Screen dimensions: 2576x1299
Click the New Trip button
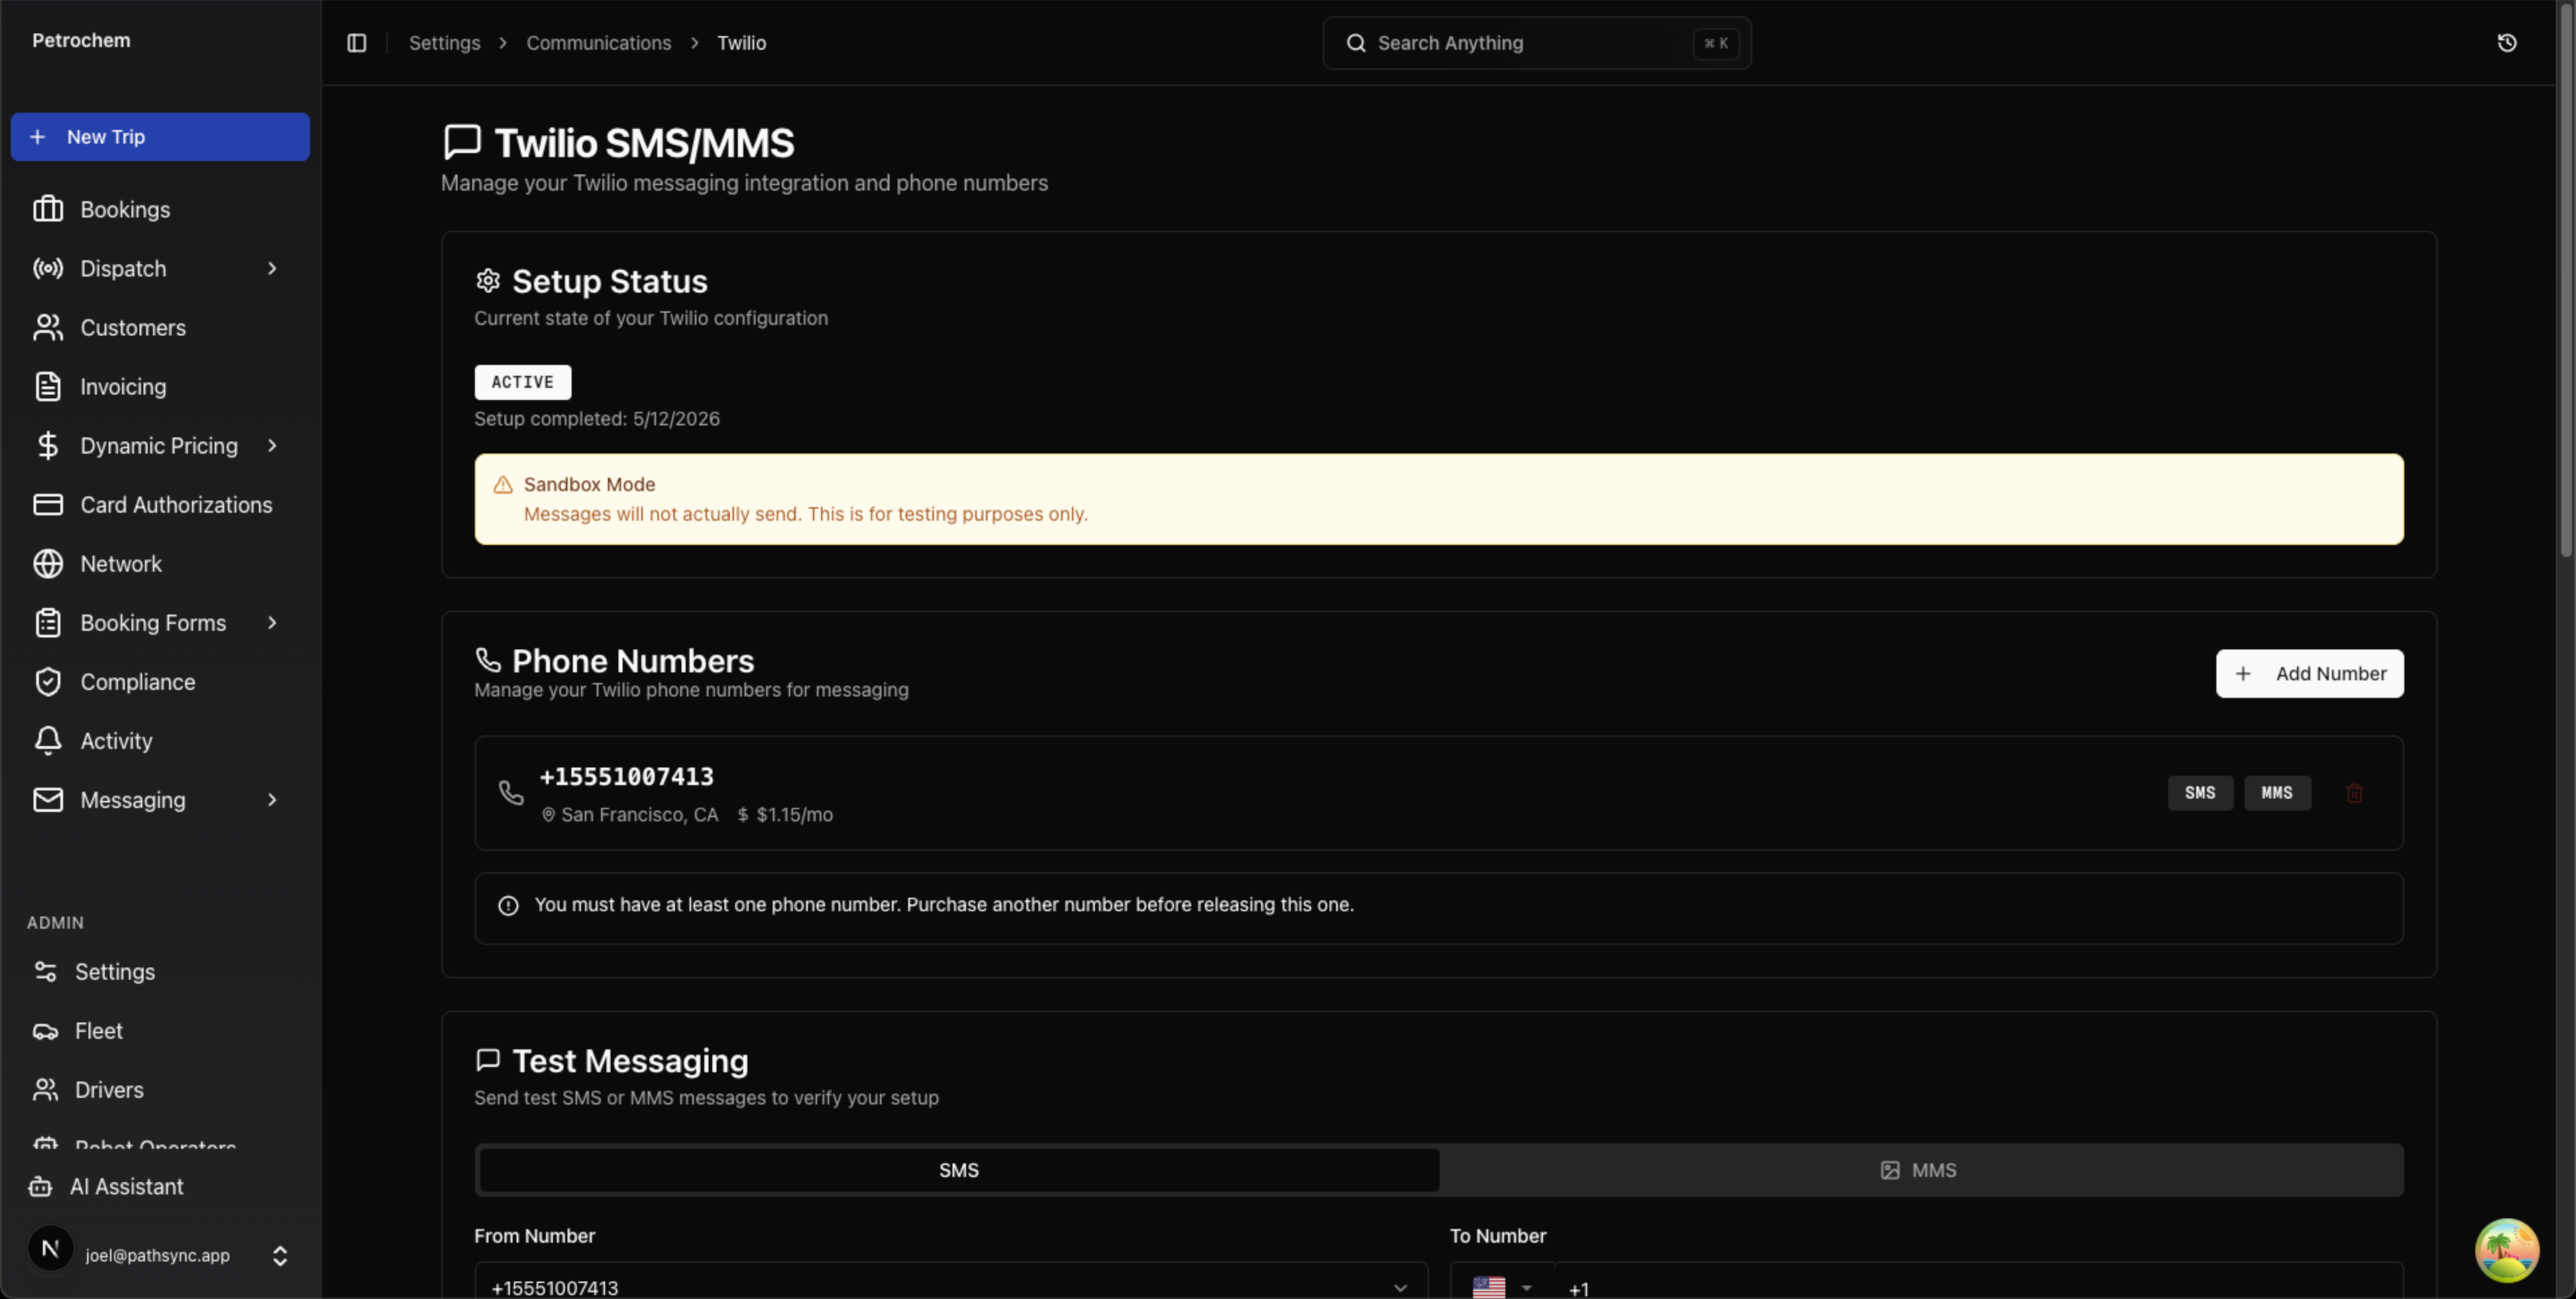160,137
